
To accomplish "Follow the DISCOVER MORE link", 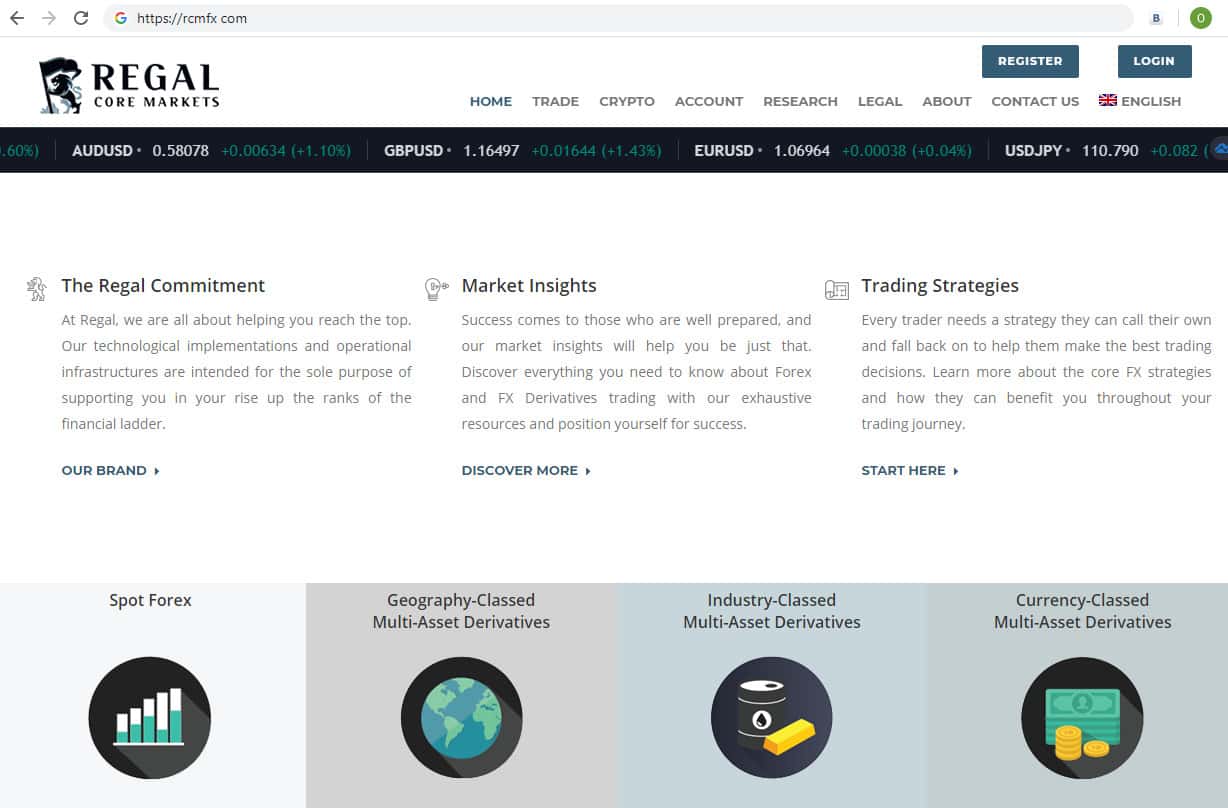I will click(526, 470).
